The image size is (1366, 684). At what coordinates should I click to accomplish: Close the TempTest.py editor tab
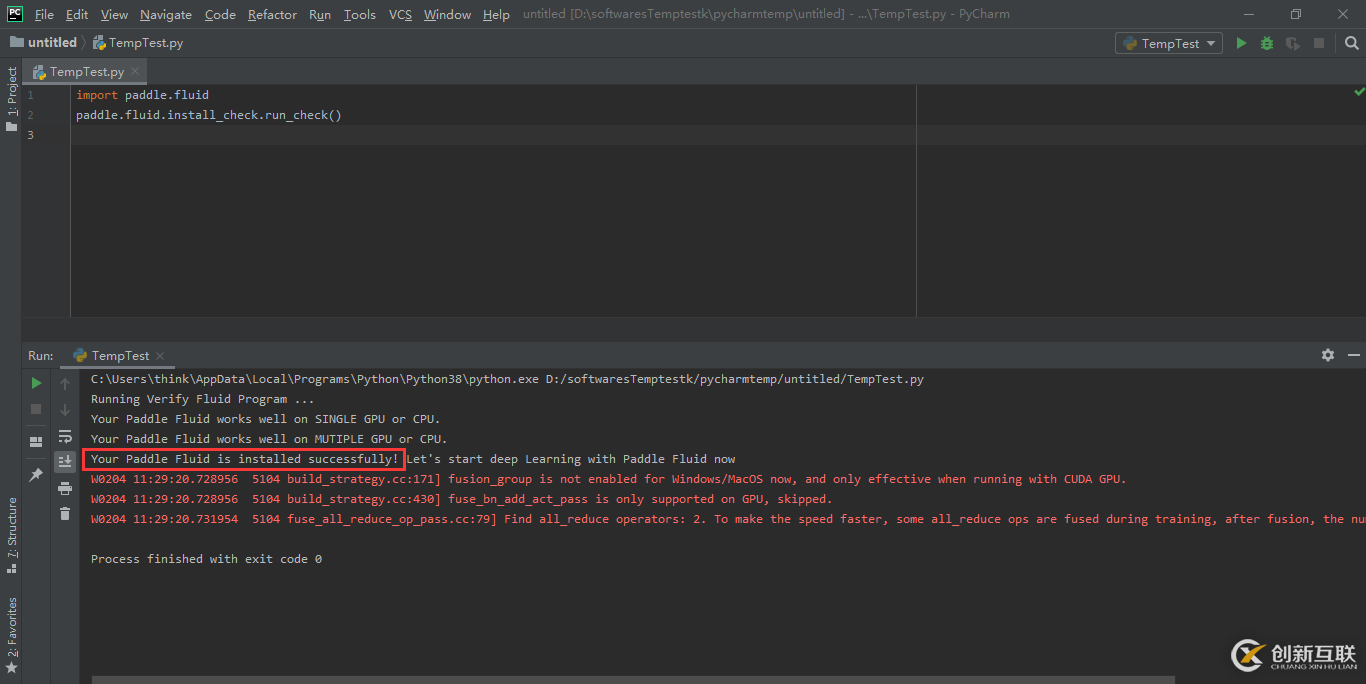135,72
